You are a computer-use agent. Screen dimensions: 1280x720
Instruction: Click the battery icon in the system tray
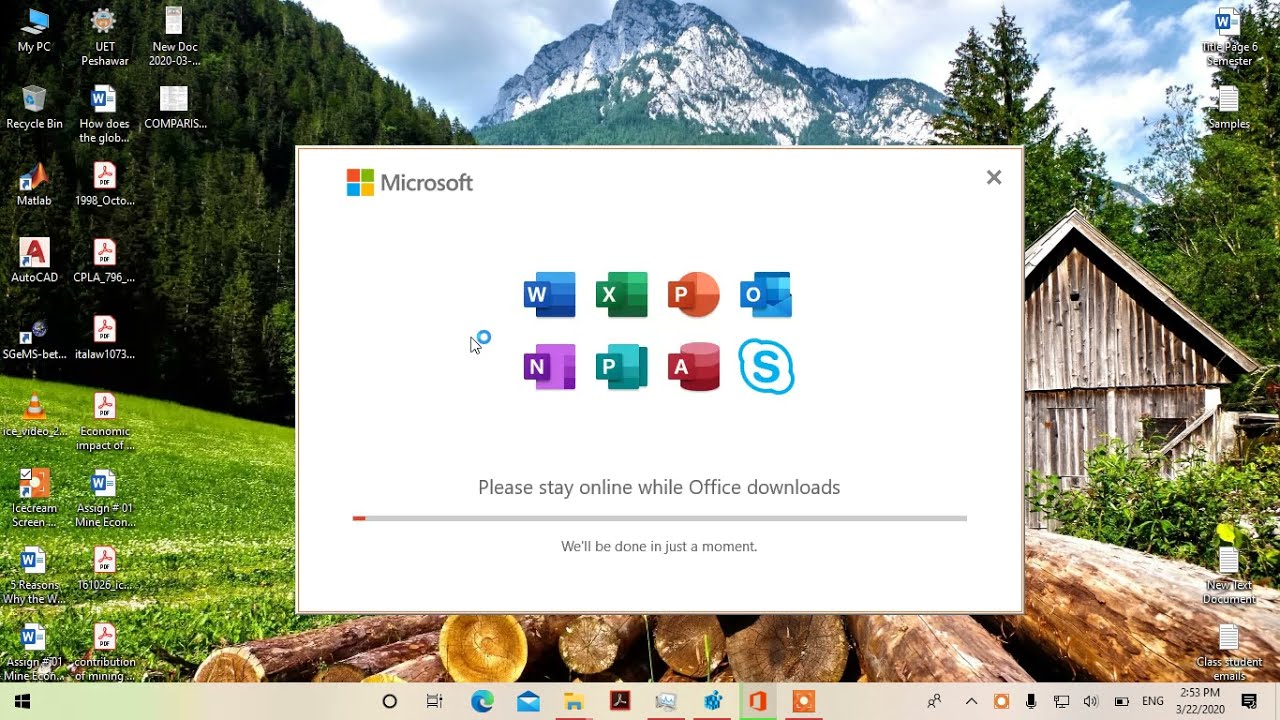pyautogui.click(x=1121, y=701)
